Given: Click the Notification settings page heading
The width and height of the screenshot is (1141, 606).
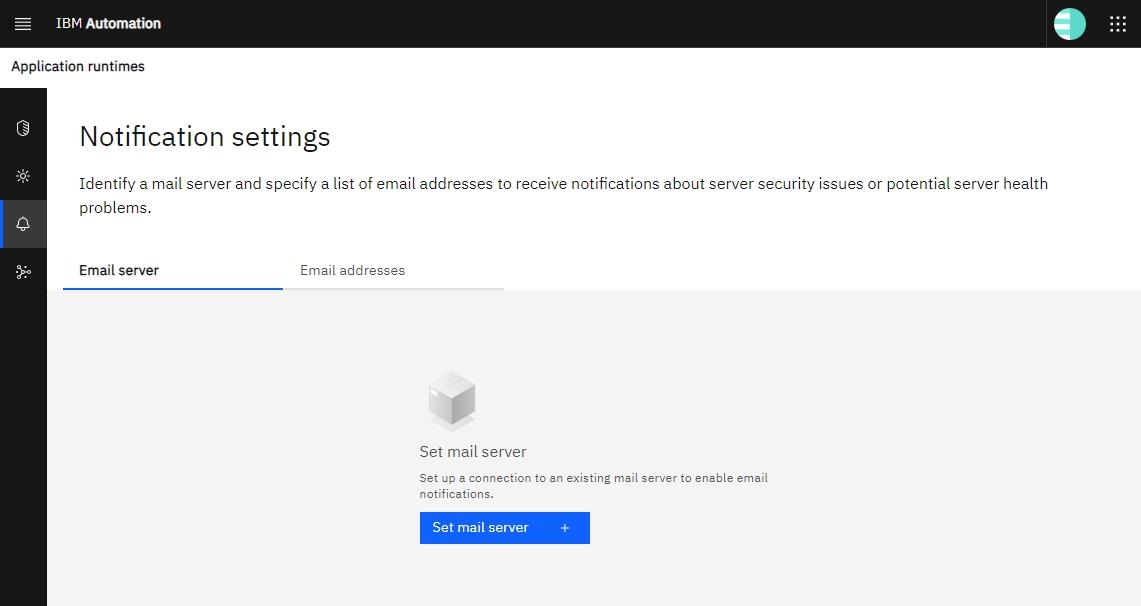Looking at the screenshot, I should tap(205, 136).
